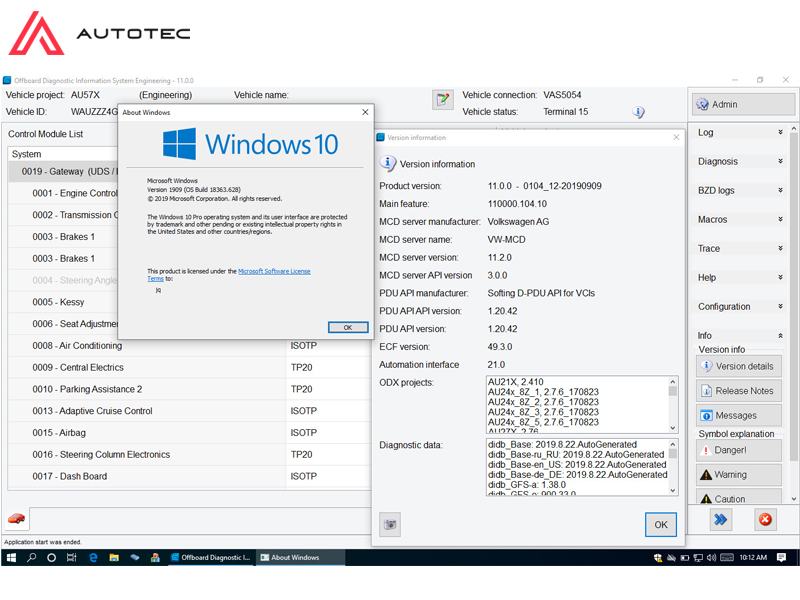Open the notification center icon
Screen dimensions: 800x600
coord(781,558)
